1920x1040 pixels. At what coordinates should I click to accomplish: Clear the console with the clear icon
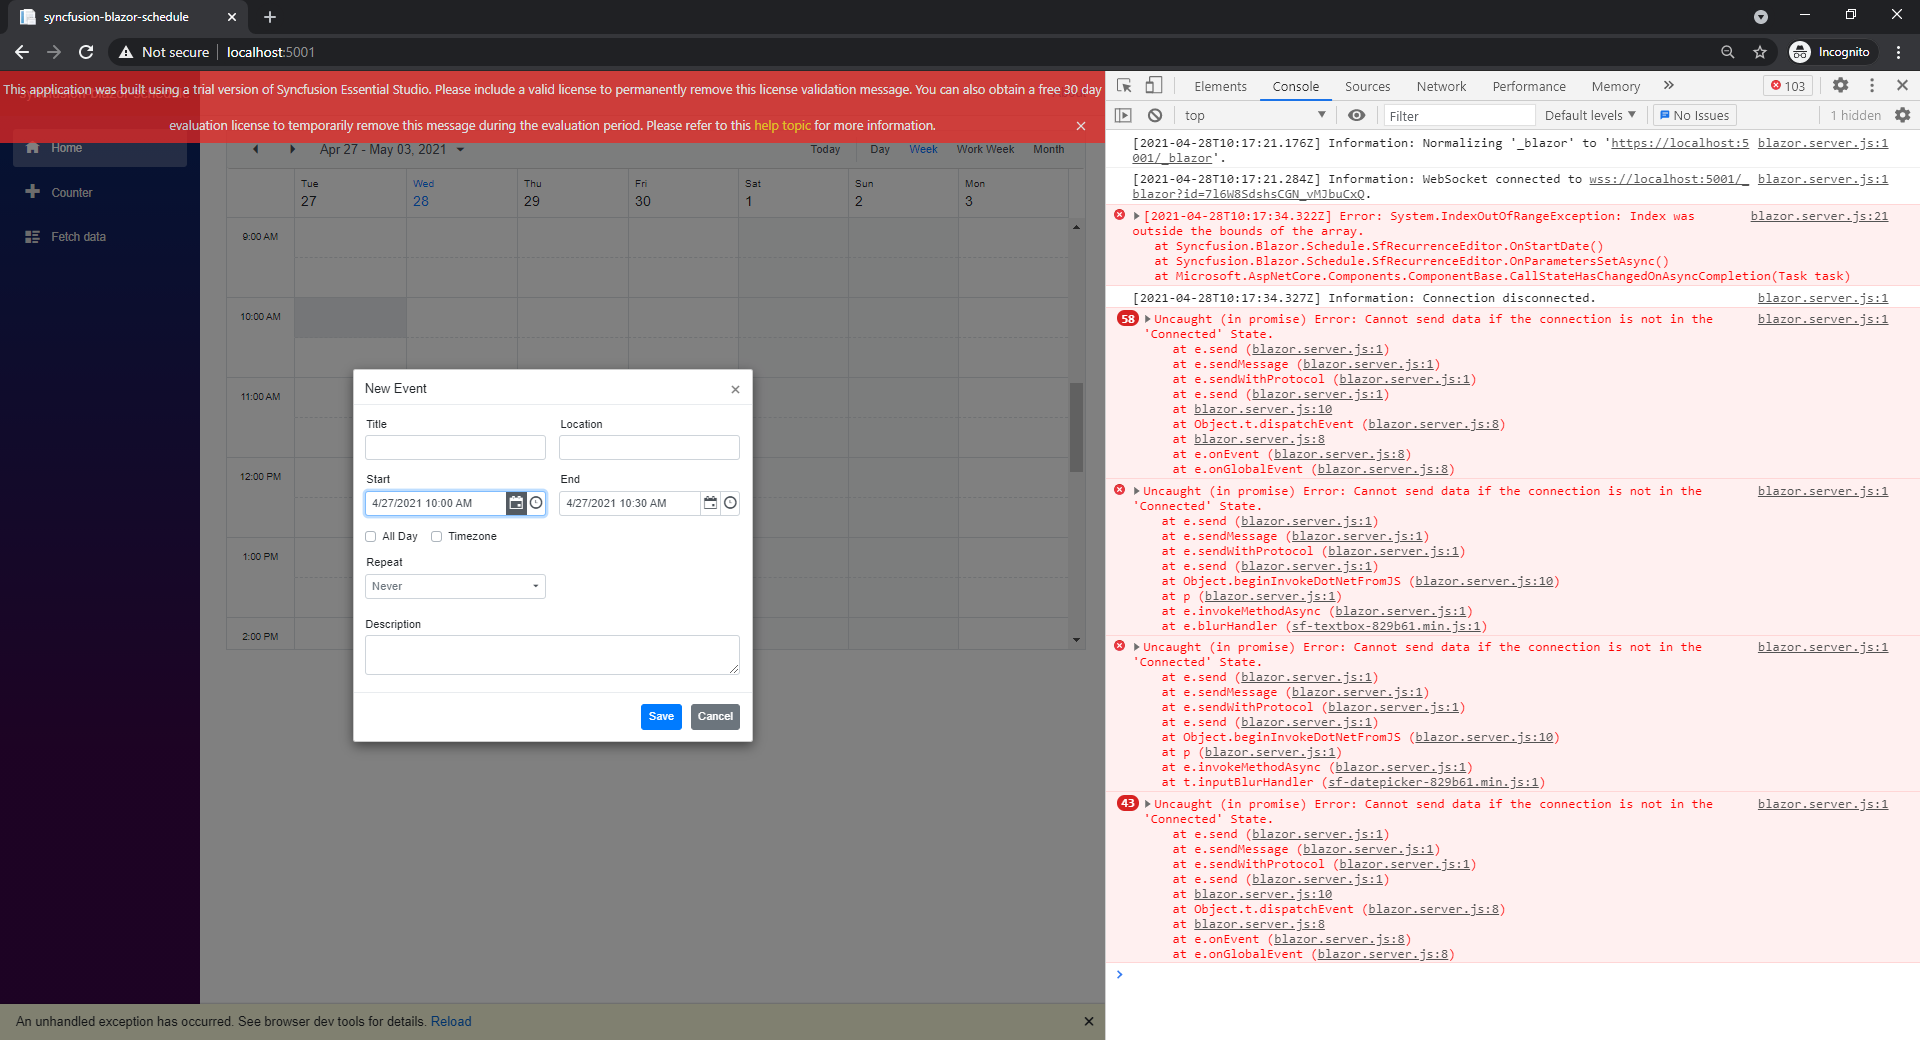coord(1155,115)
